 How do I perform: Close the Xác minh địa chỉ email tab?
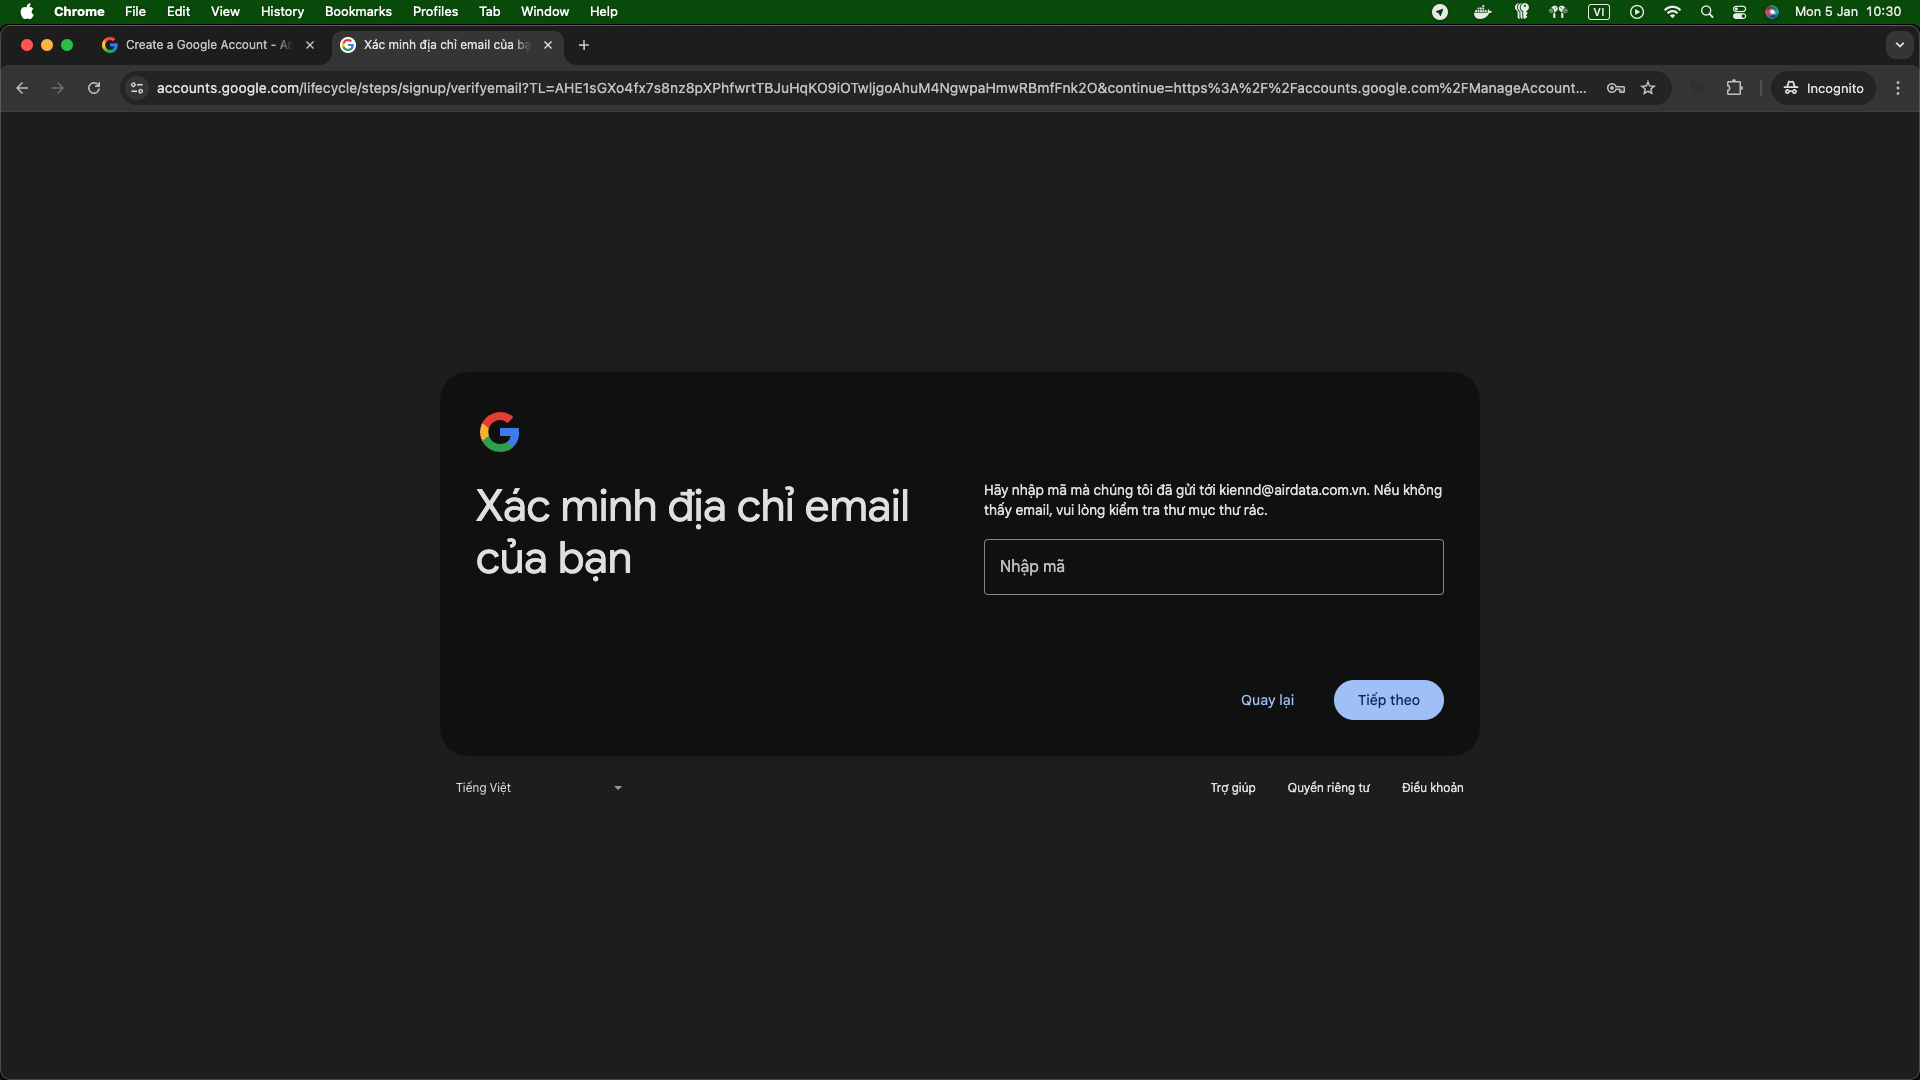(548, 45)
